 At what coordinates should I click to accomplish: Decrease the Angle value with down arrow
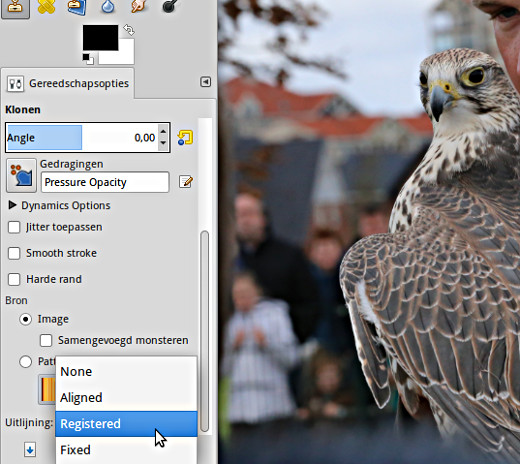click(163, 144)
